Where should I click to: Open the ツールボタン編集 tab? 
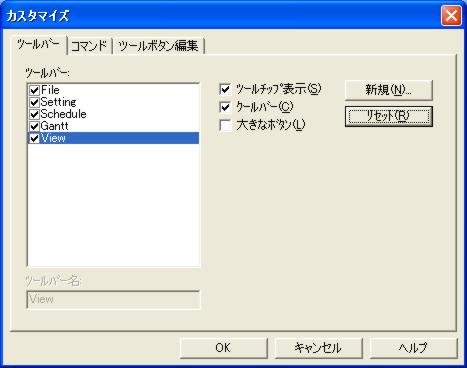[158, 46]
